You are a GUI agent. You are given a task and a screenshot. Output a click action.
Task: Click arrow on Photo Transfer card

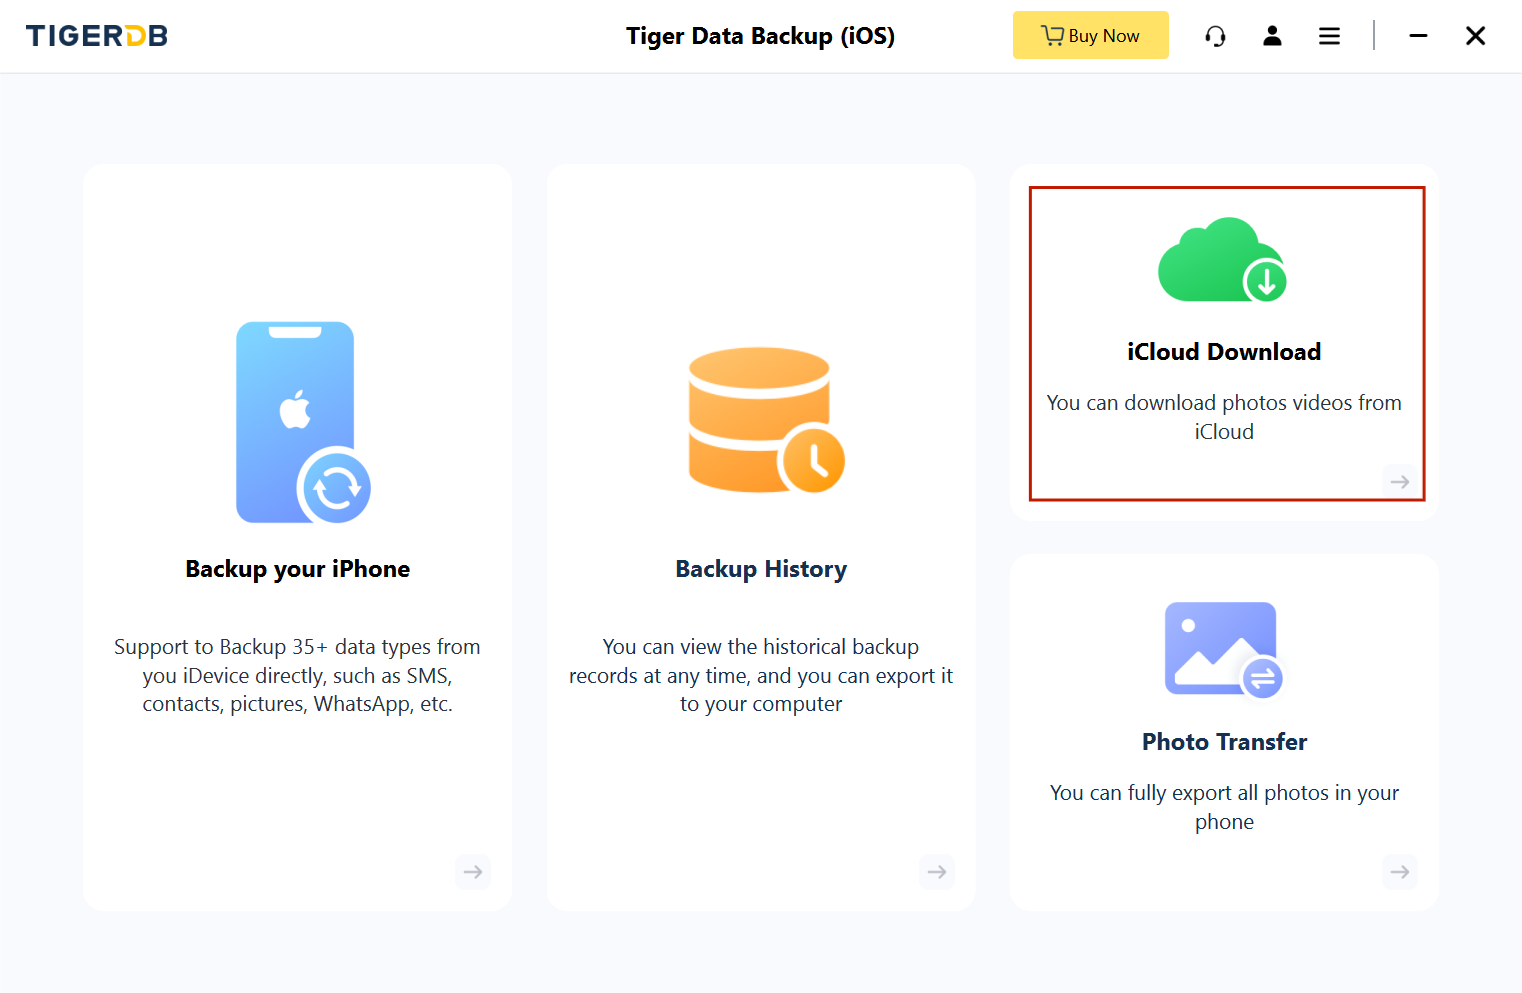point(1400,872)
